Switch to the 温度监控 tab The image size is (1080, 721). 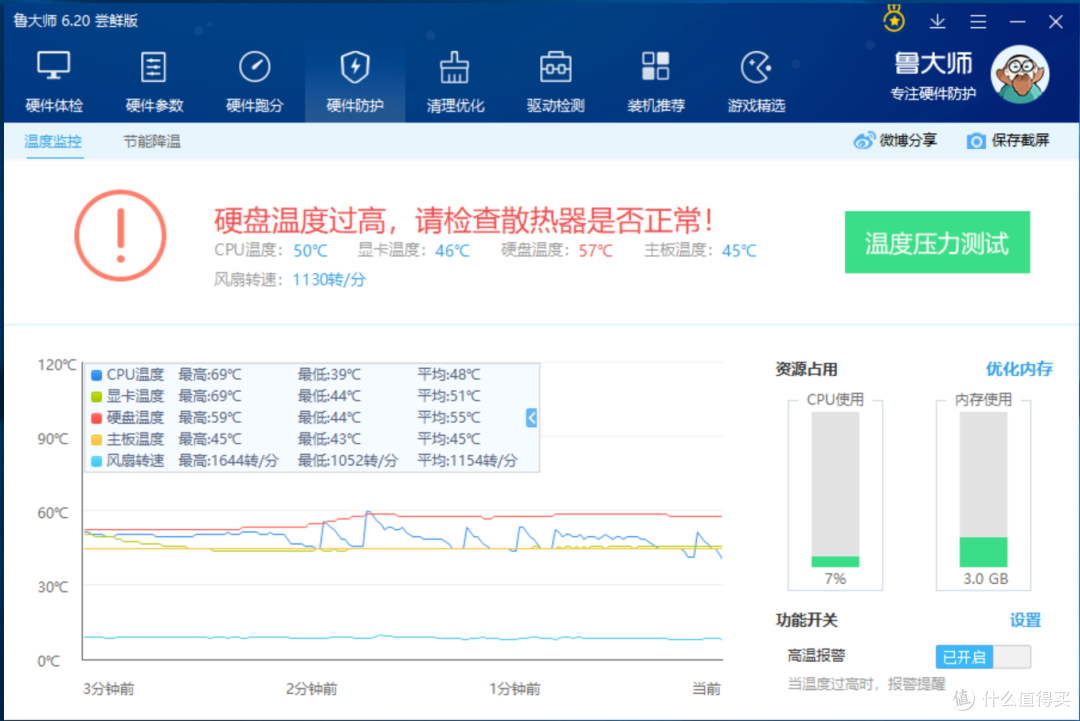(x=53, y=141)
